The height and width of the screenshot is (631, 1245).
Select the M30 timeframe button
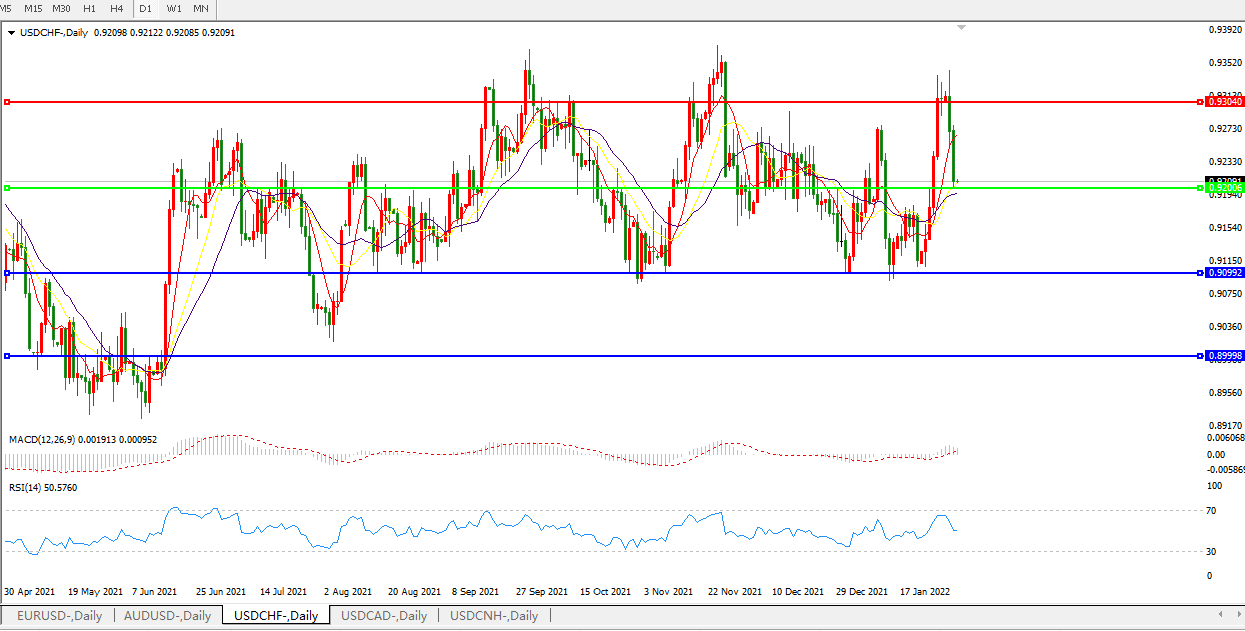pyautogui.click(x=61, y=9)
